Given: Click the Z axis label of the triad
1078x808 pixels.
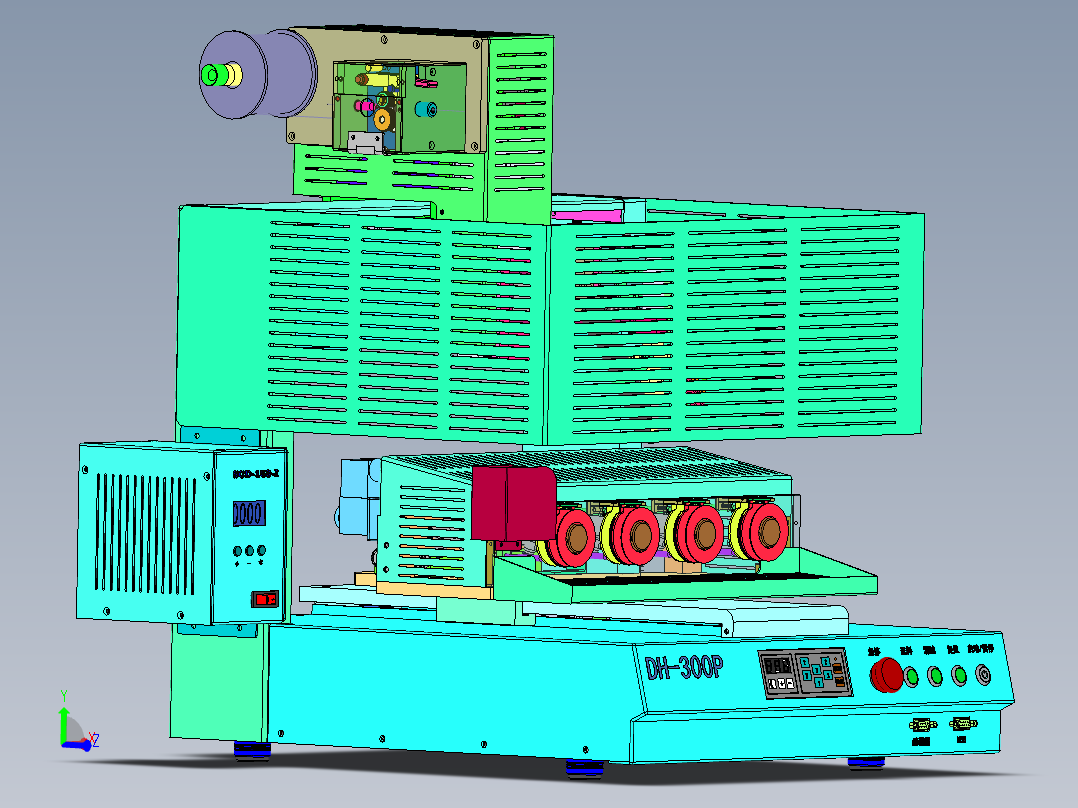Looking at the screenshot, I should coord(96,740).
